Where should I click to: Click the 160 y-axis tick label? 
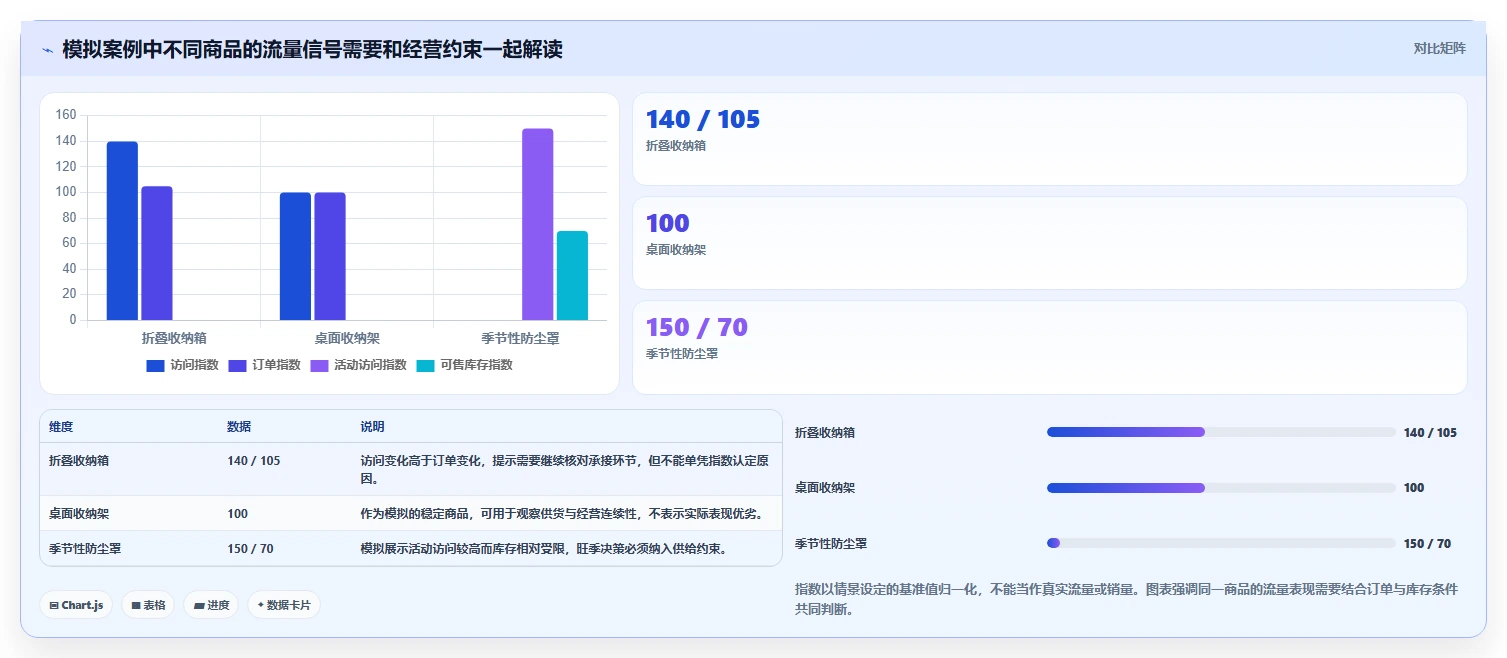[x=66, y=115]
